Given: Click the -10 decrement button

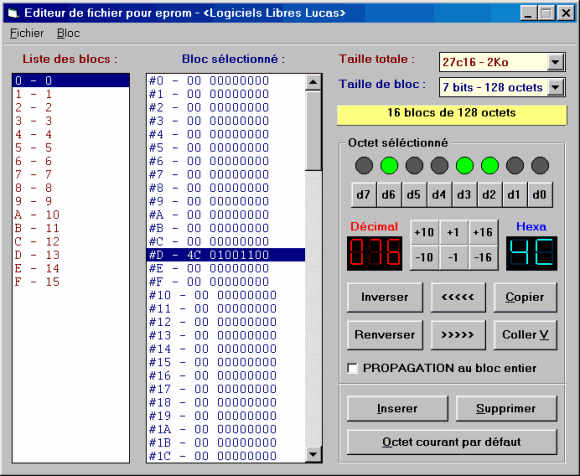Looking at the screenshot, I should click(x=425, y=257).
